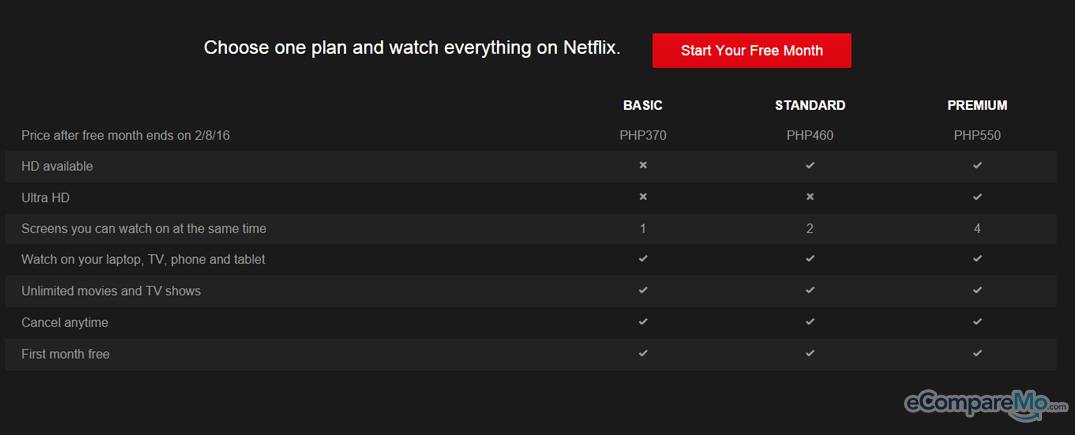Click Standard checkmark for watch on laptop row
This screenshot has height=435, width=1075.
coord(810,259)
